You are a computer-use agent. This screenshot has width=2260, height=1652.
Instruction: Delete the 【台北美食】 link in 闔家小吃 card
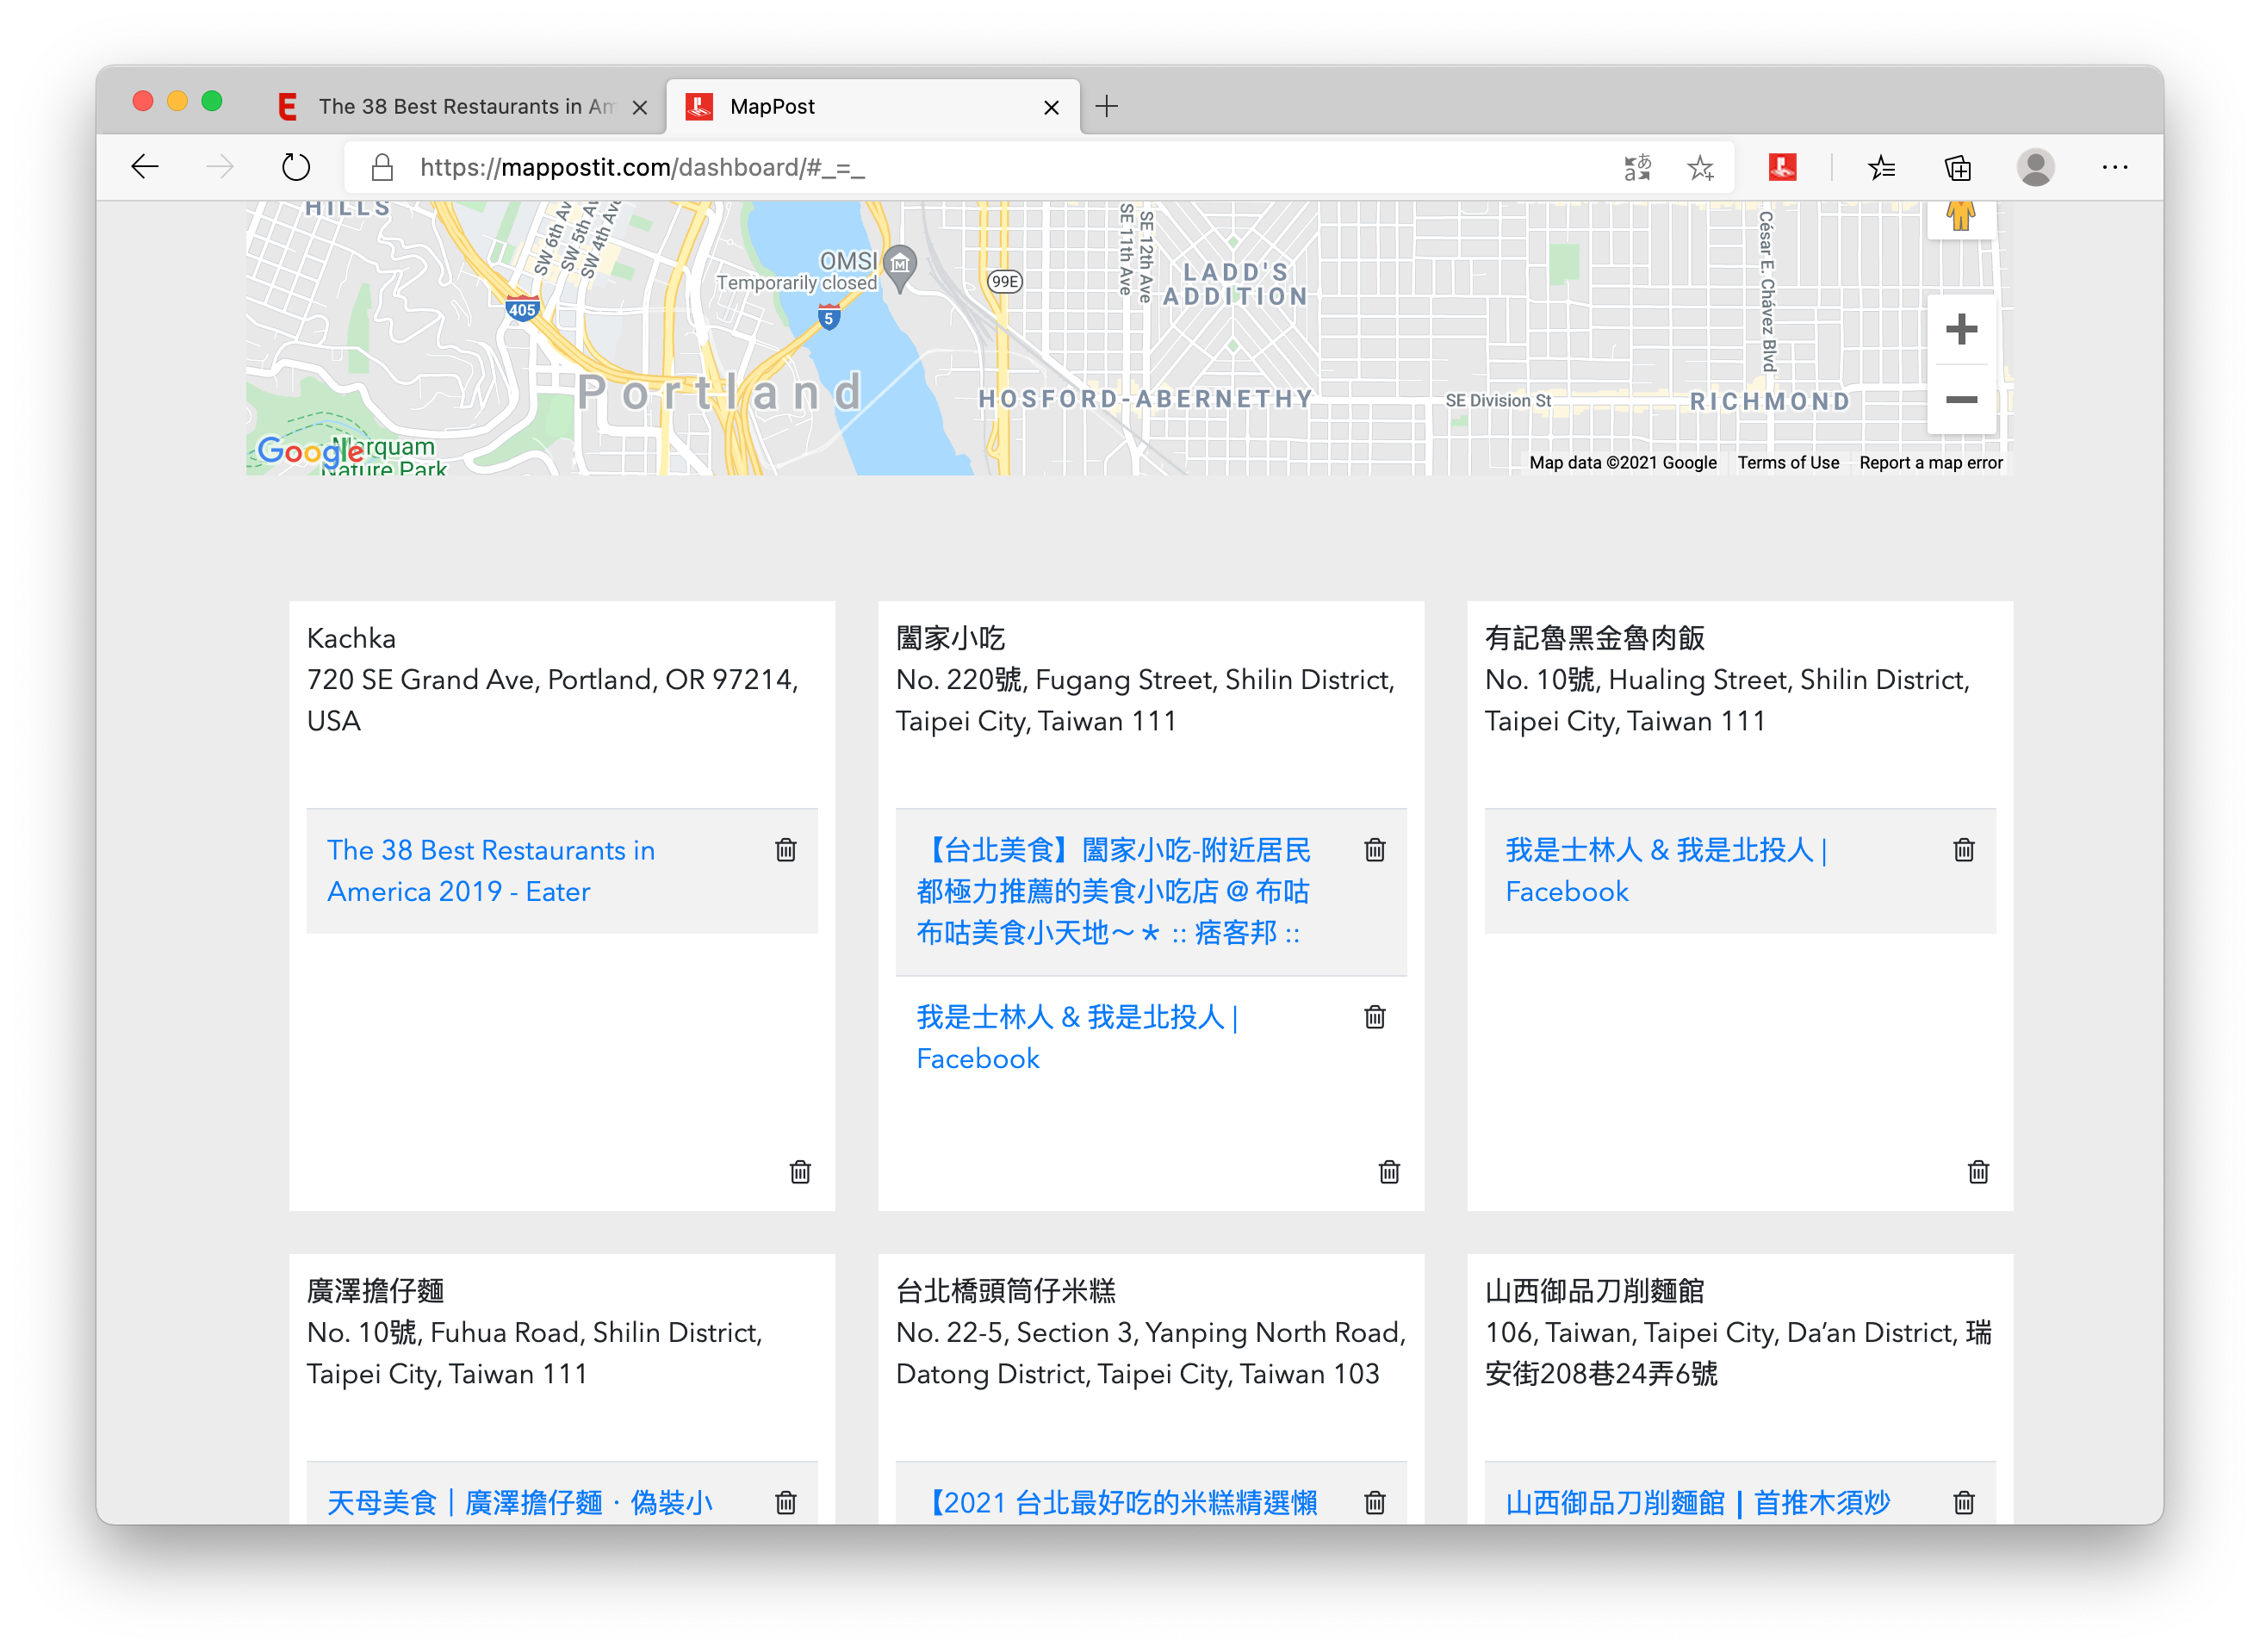coord(1375,850)
